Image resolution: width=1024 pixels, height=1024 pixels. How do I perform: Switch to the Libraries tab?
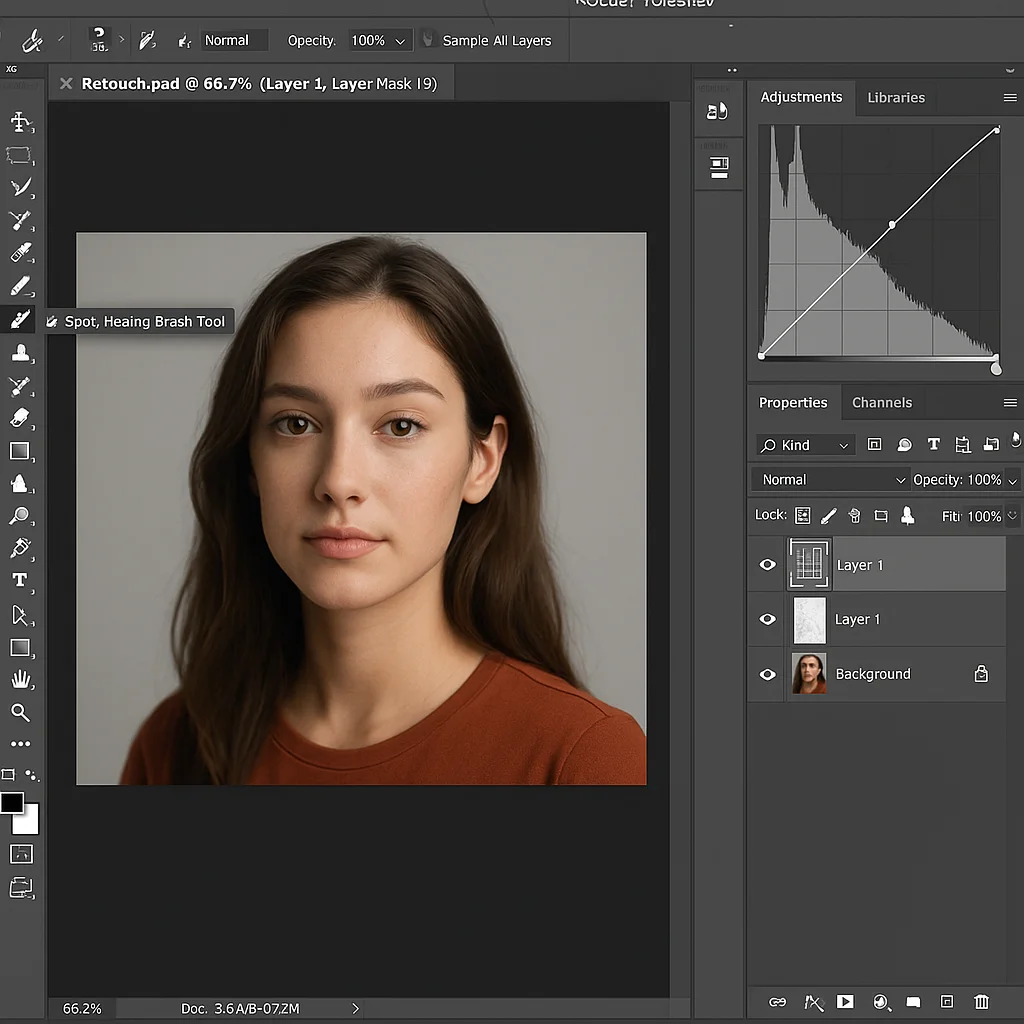click(x=895, y=98)
